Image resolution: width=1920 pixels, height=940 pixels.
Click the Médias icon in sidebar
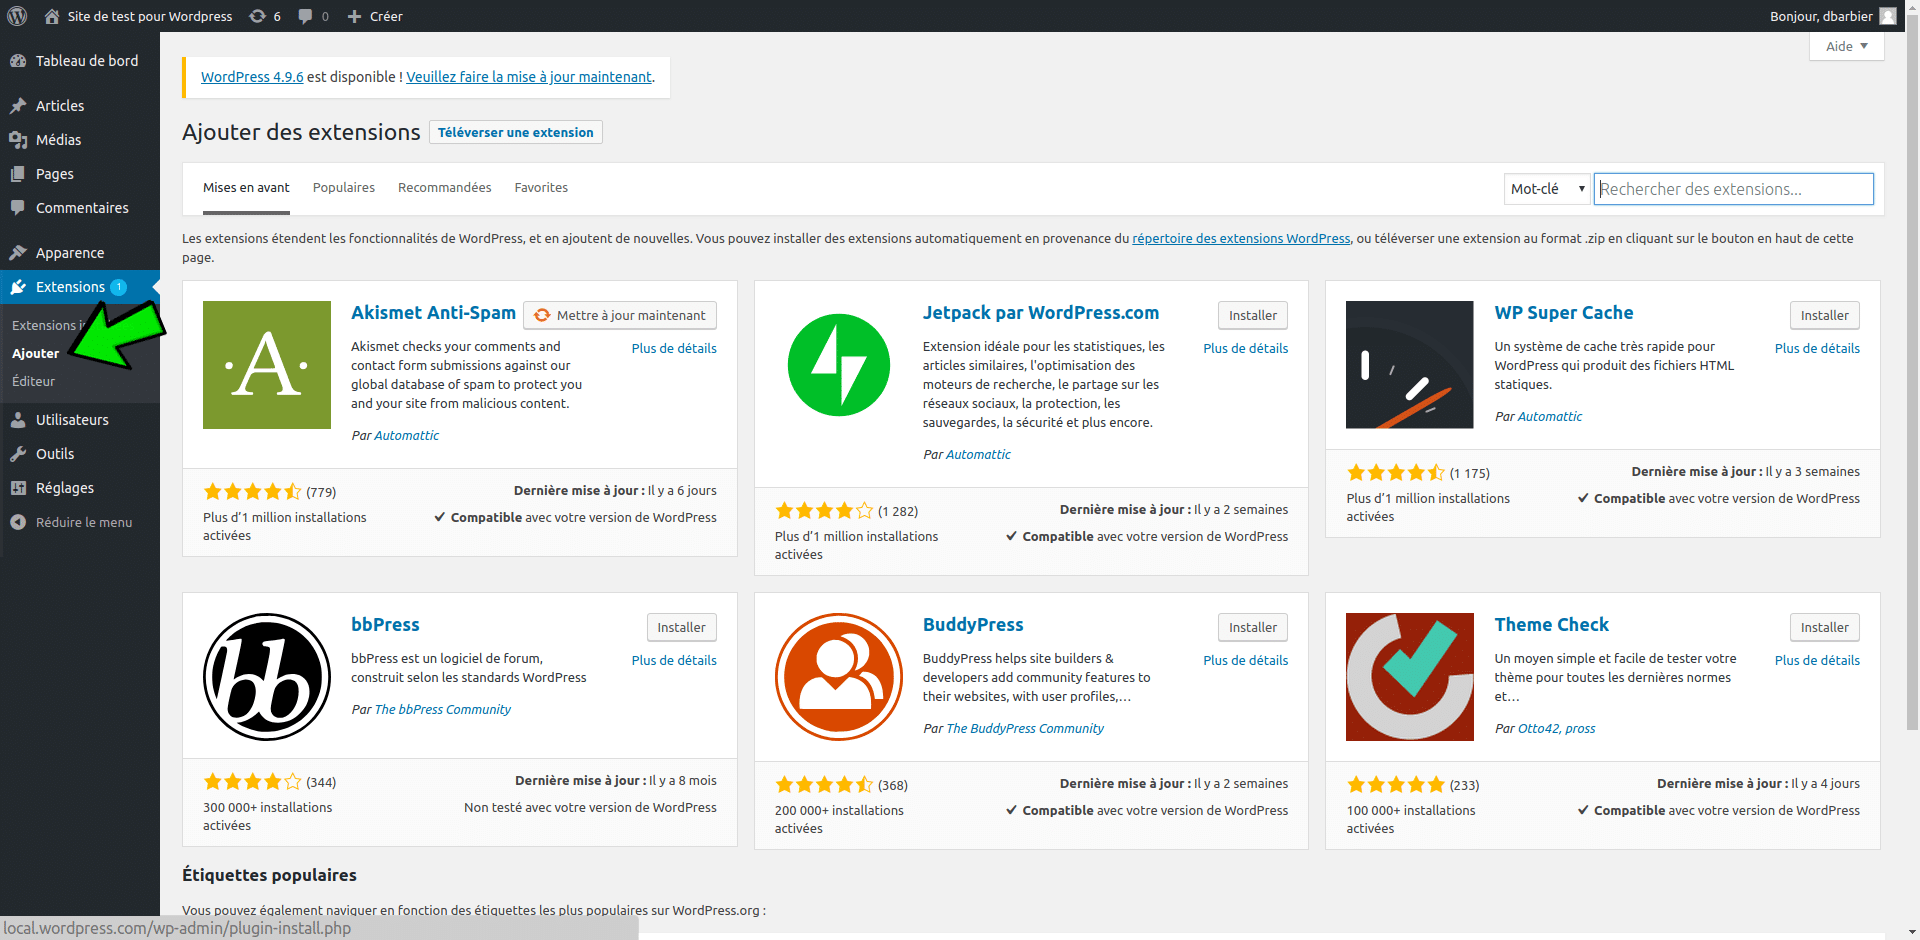pos(18,140)
